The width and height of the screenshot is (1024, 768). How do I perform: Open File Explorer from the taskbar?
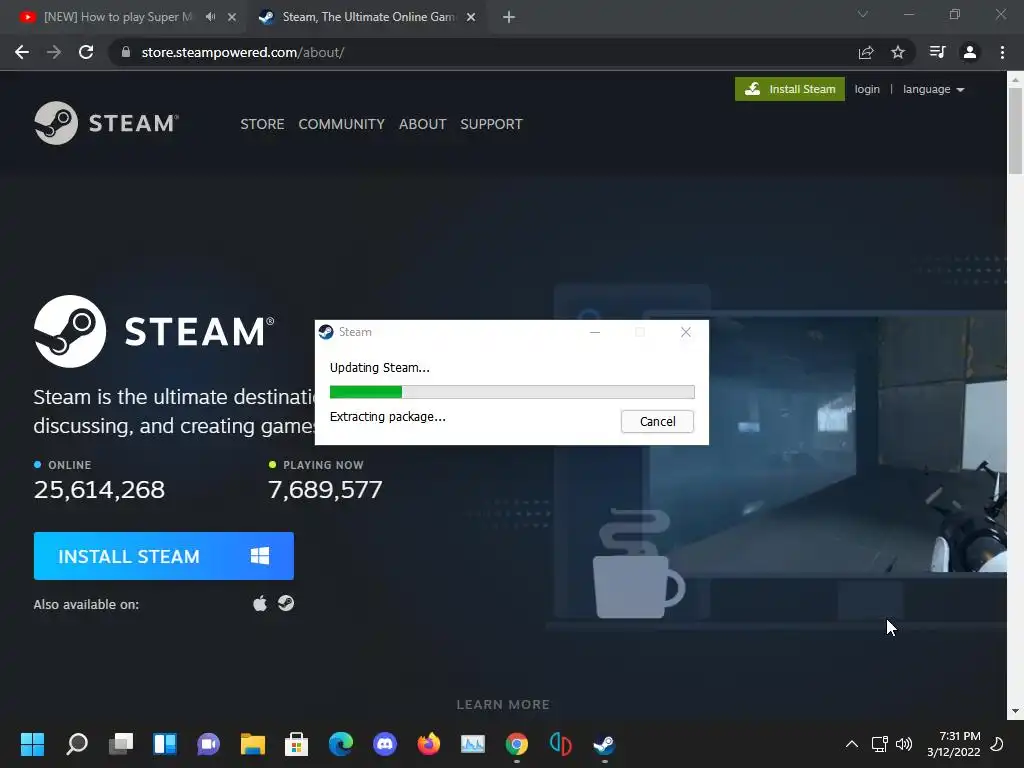click(x=253, y=744)
